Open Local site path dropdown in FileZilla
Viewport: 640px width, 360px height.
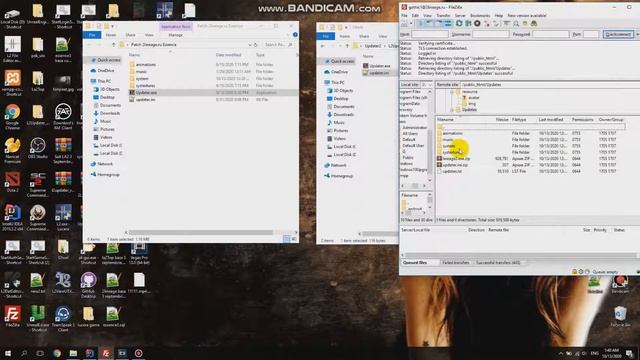point(430,84)
